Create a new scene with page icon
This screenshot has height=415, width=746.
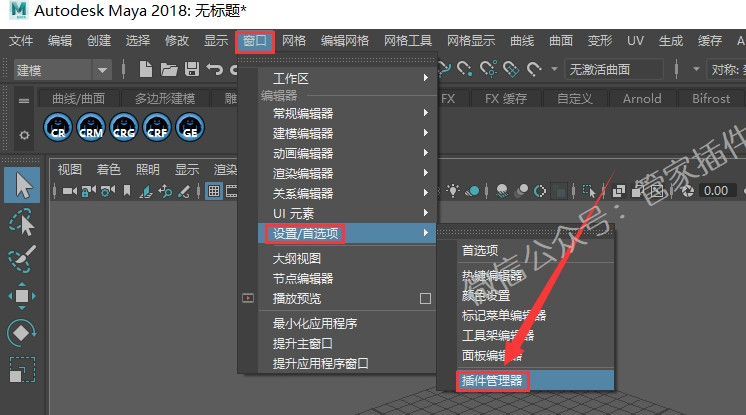pos(146,69)
